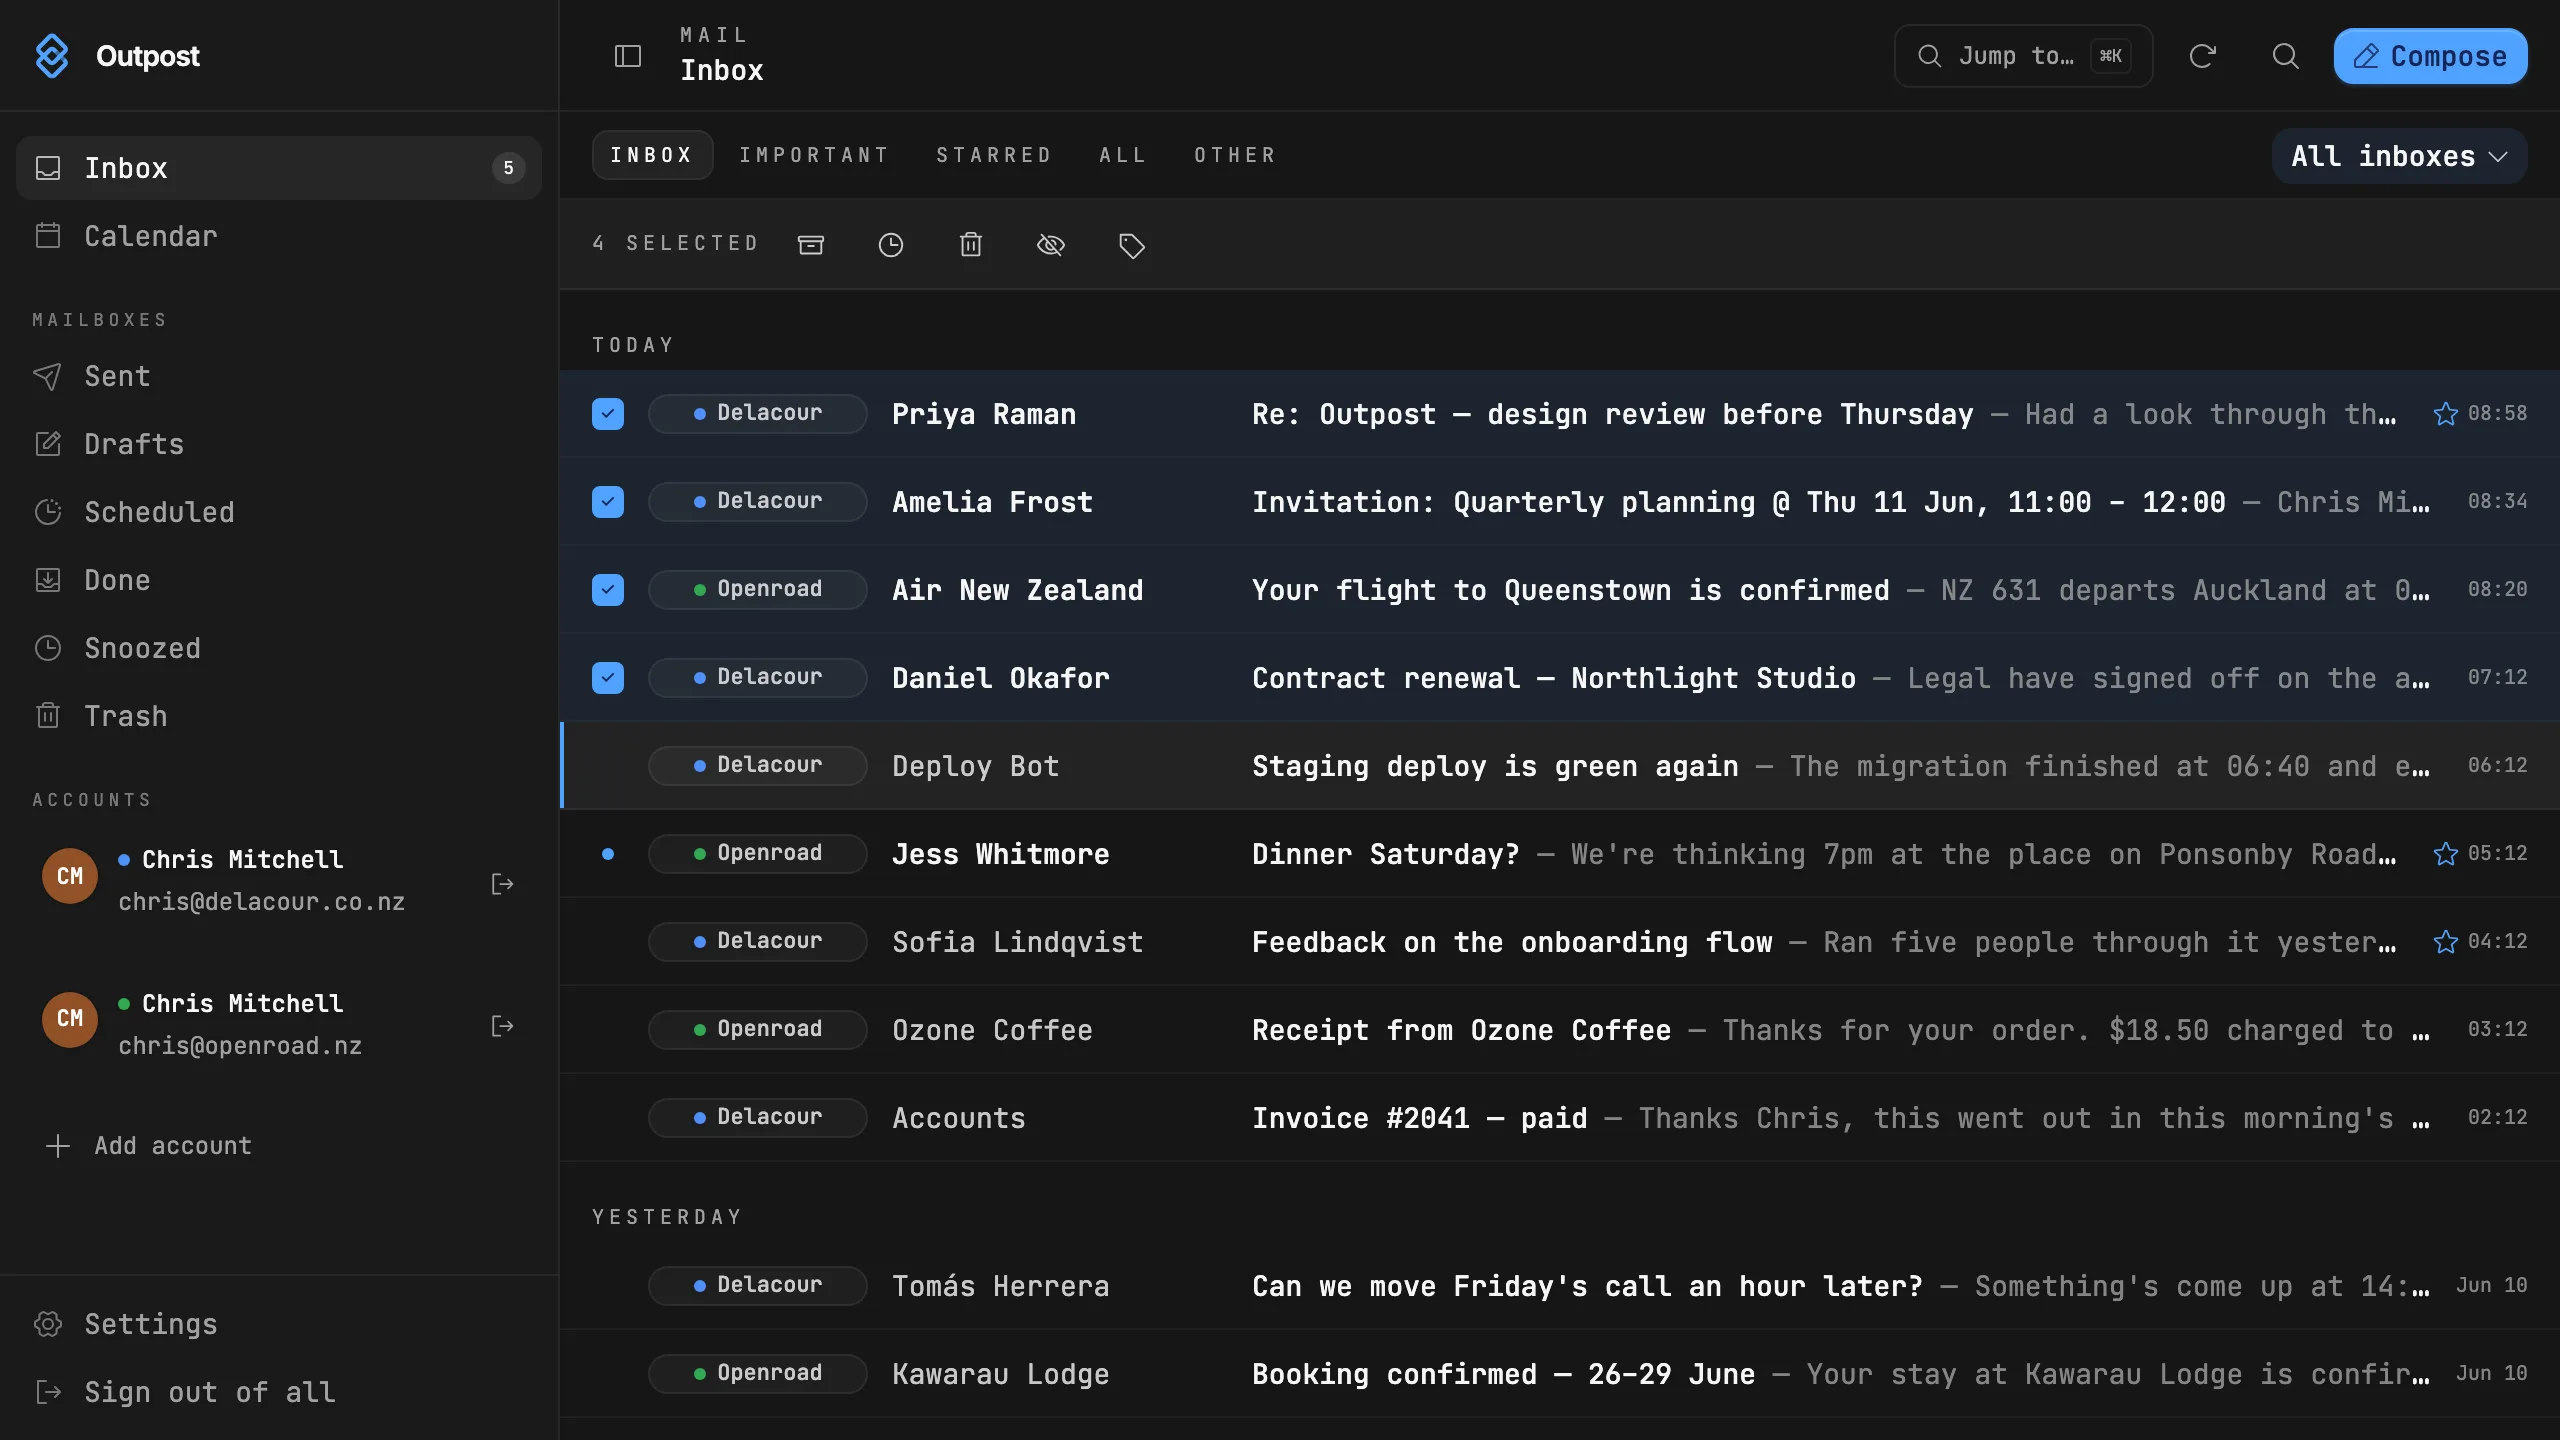Screen dimensions: 2560x1440
Task: Open the Done mailbox
Action: pos(279,580)
